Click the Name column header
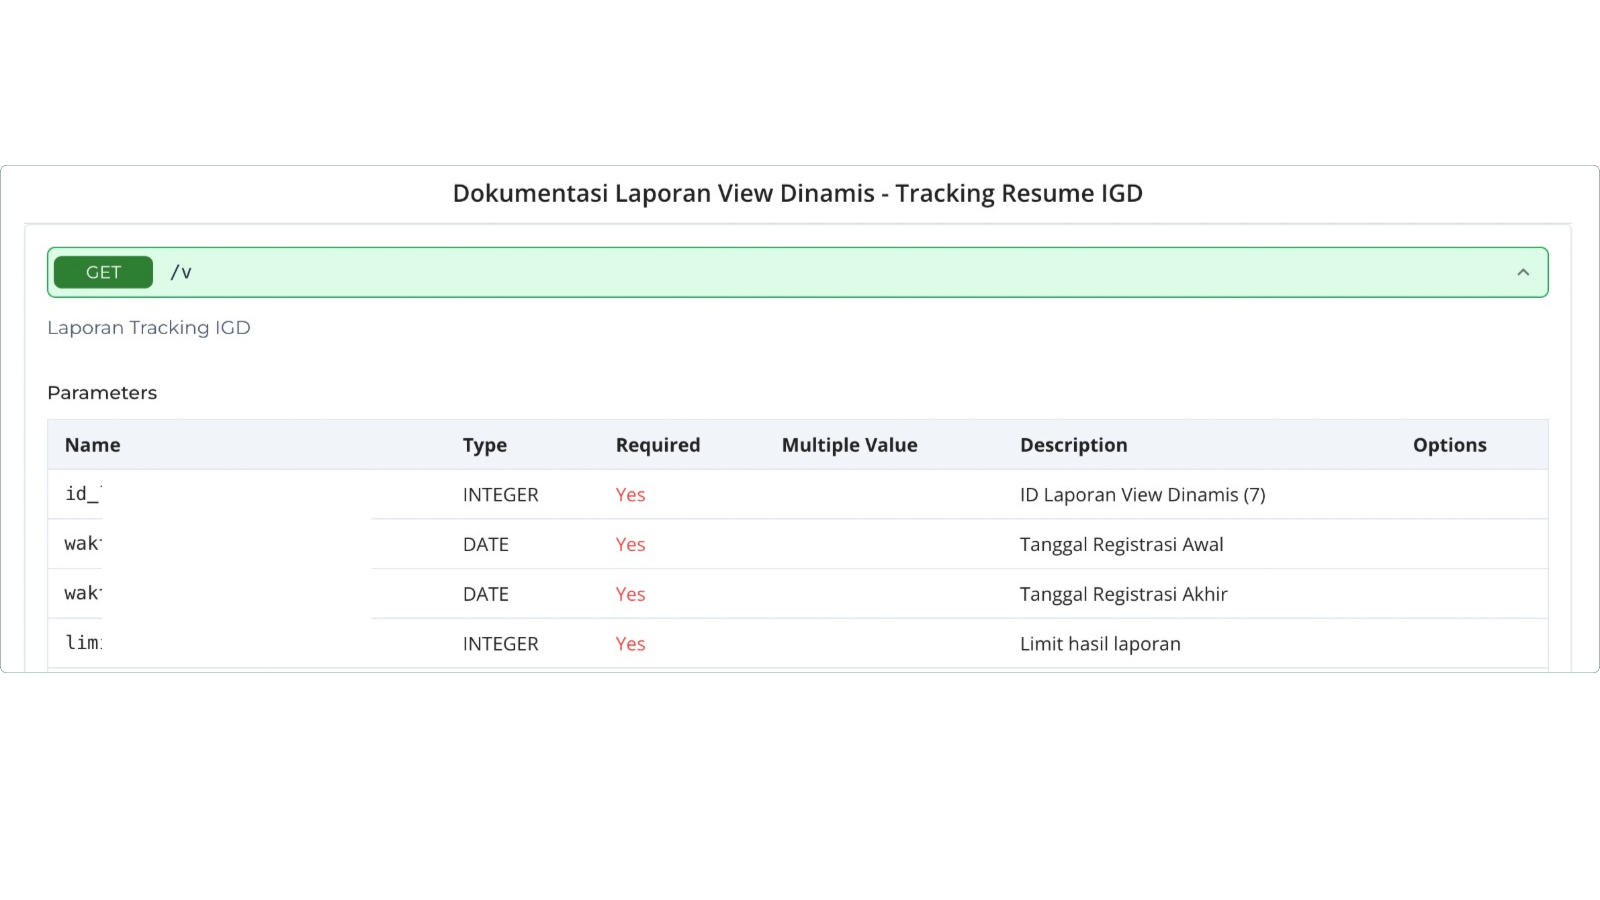This screenshot has width=1600, height=900. click(x=93, y=445)
